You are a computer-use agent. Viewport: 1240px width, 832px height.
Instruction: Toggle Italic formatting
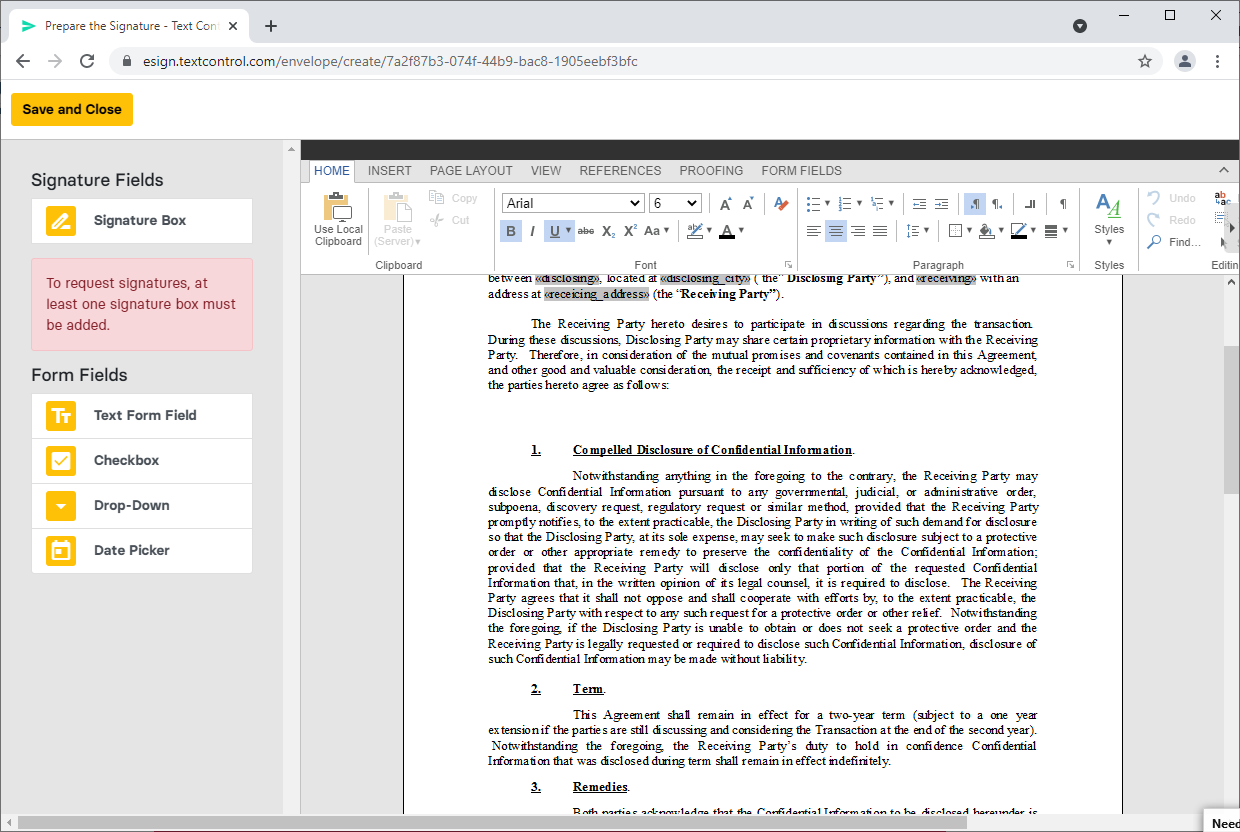(532, 231)
